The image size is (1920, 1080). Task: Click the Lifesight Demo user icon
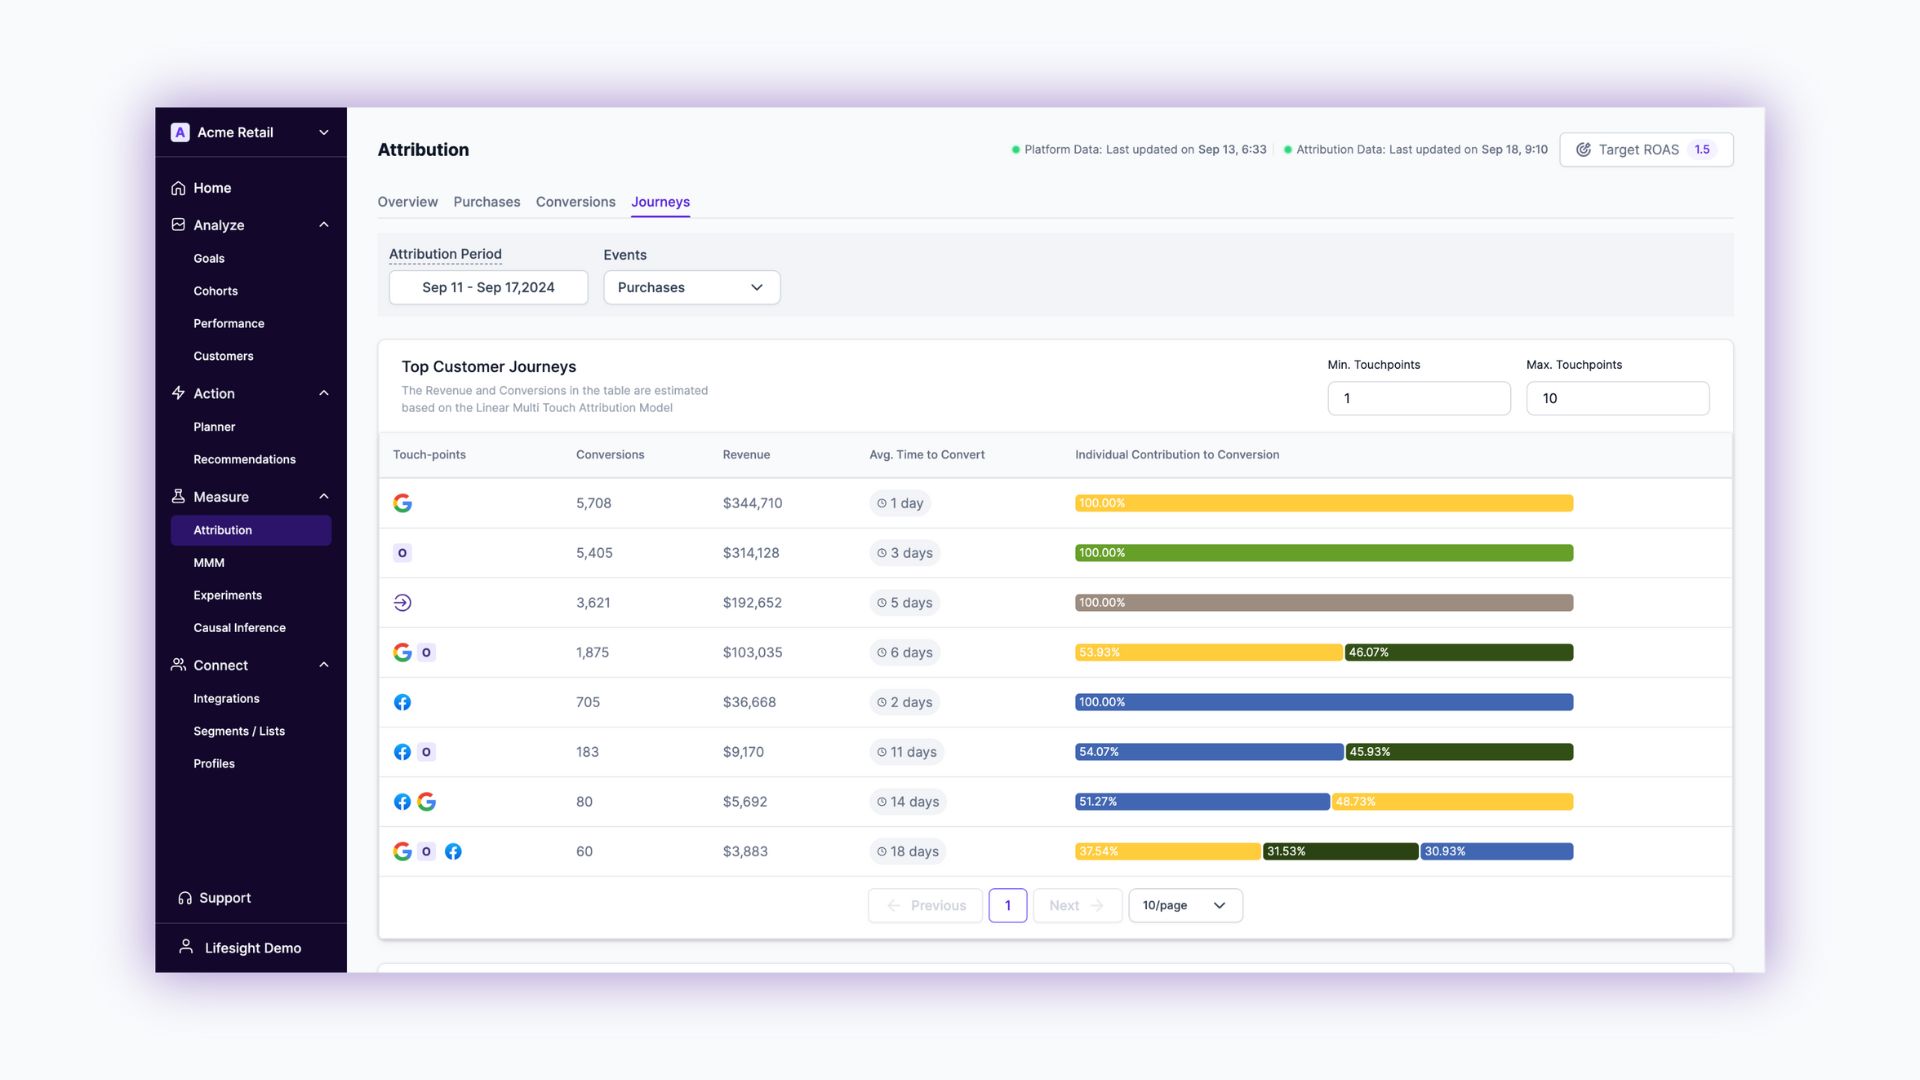tap(186, 947)
